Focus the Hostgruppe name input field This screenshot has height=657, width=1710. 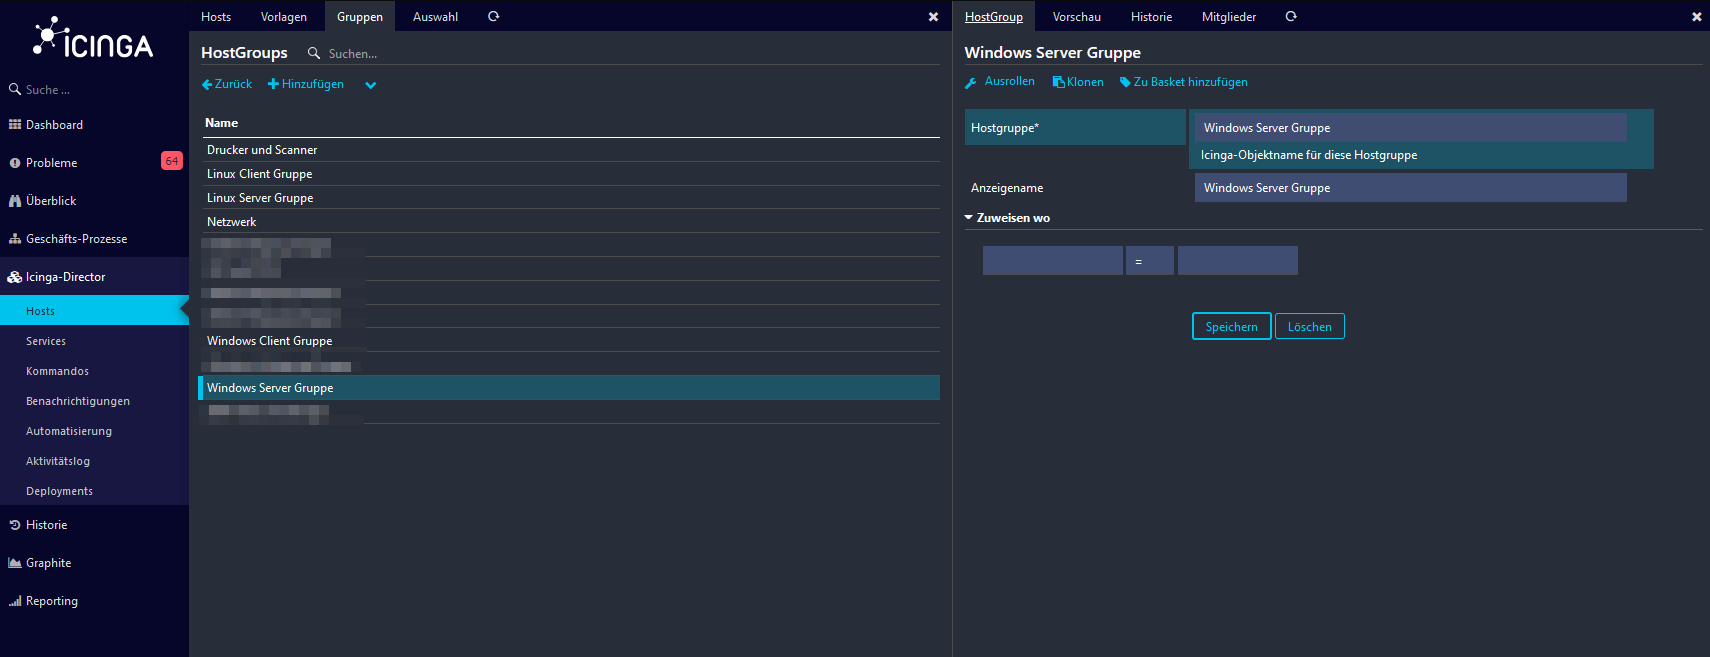coord(1411,128)
